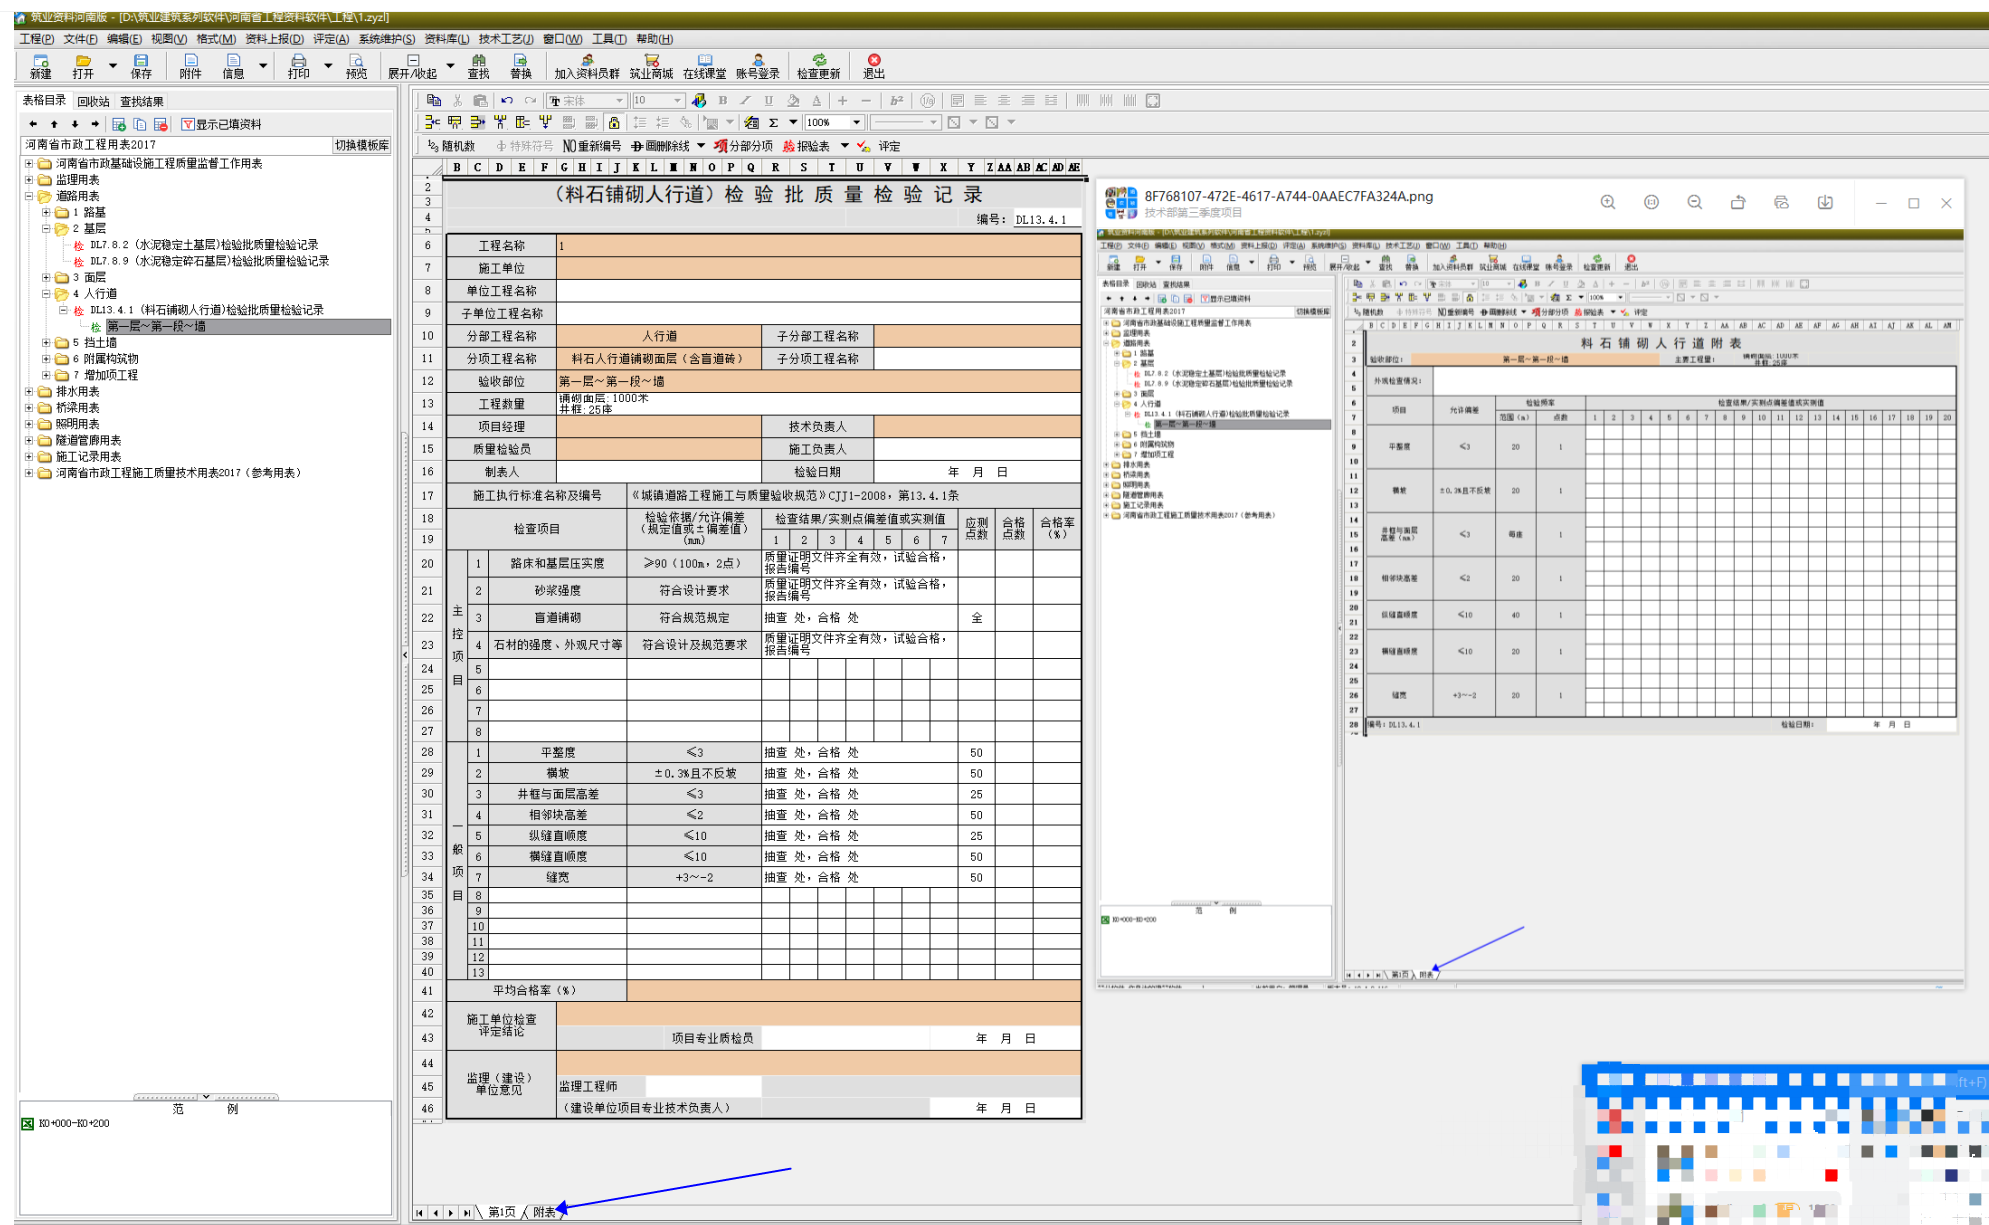
Task: Expand the 5 挡土墙 tree folder
Action: tap(46, 342)
